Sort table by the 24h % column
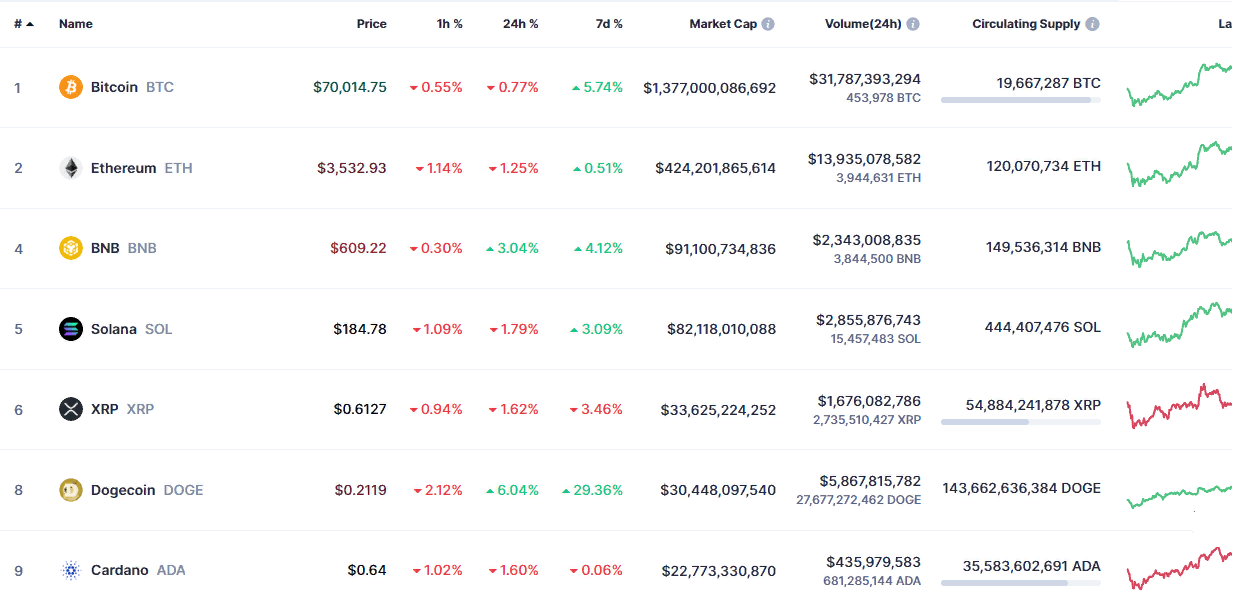Viewport: 1242px width, 598px height. [521, 24]
